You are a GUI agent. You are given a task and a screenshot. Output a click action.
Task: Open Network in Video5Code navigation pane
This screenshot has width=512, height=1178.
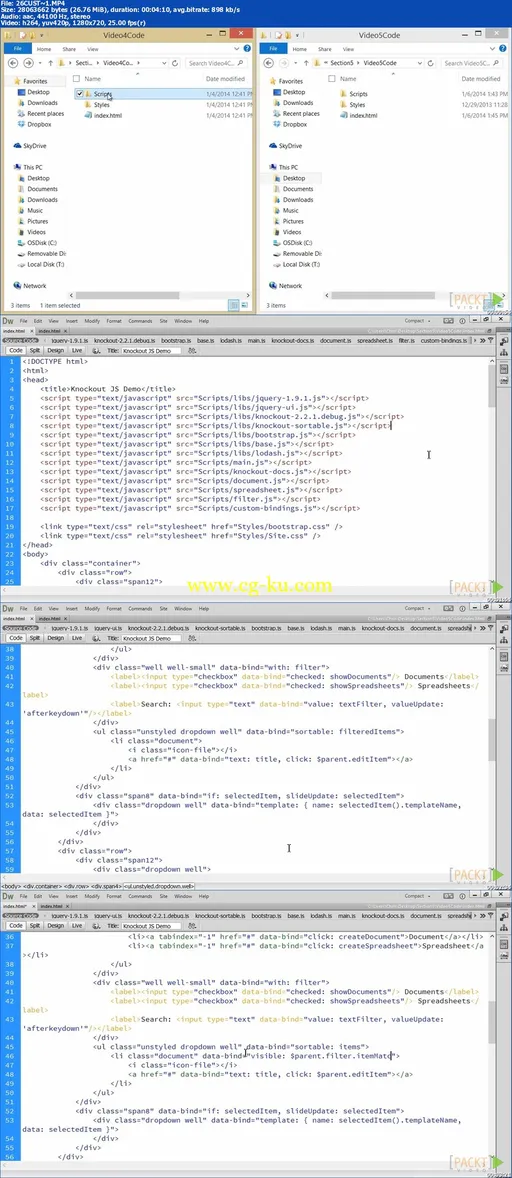click(x=285, y=285)
